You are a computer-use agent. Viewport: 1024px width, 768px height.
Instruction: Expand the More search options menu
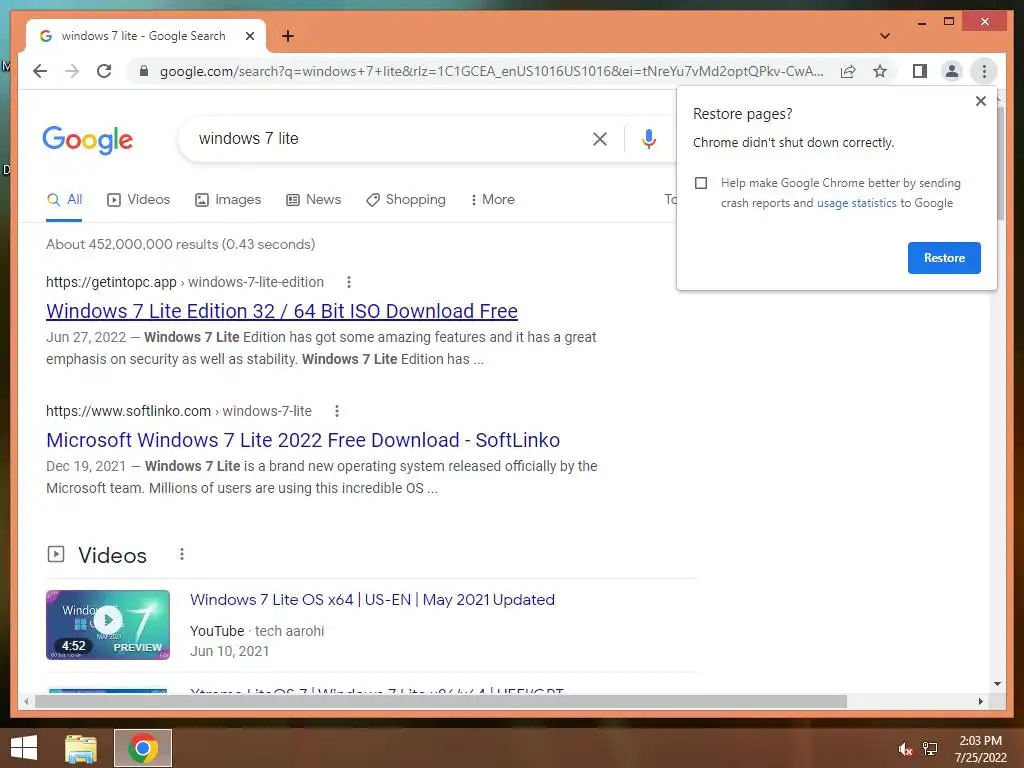tap(492, 200)
